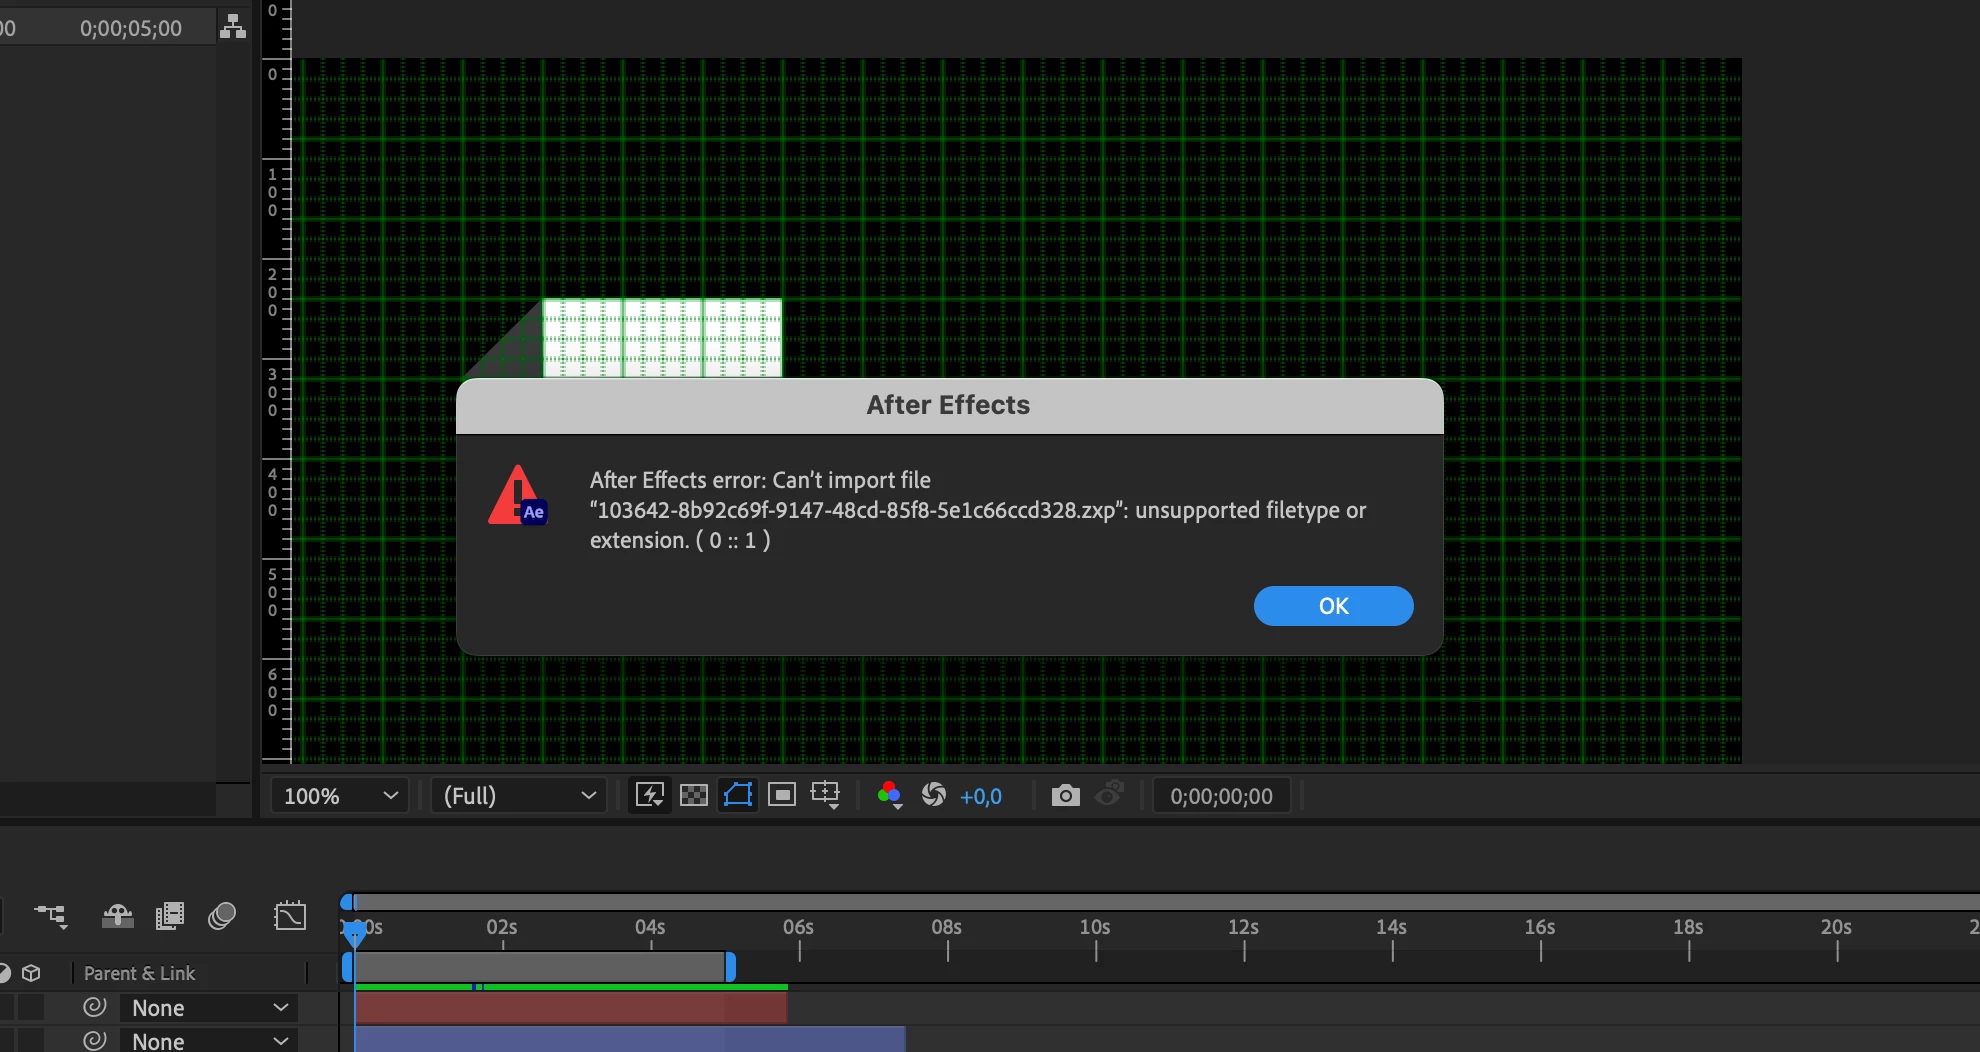Click the work area start handle
The height and width of the screenshot is (1052, 1980).
tap(347, 967)
